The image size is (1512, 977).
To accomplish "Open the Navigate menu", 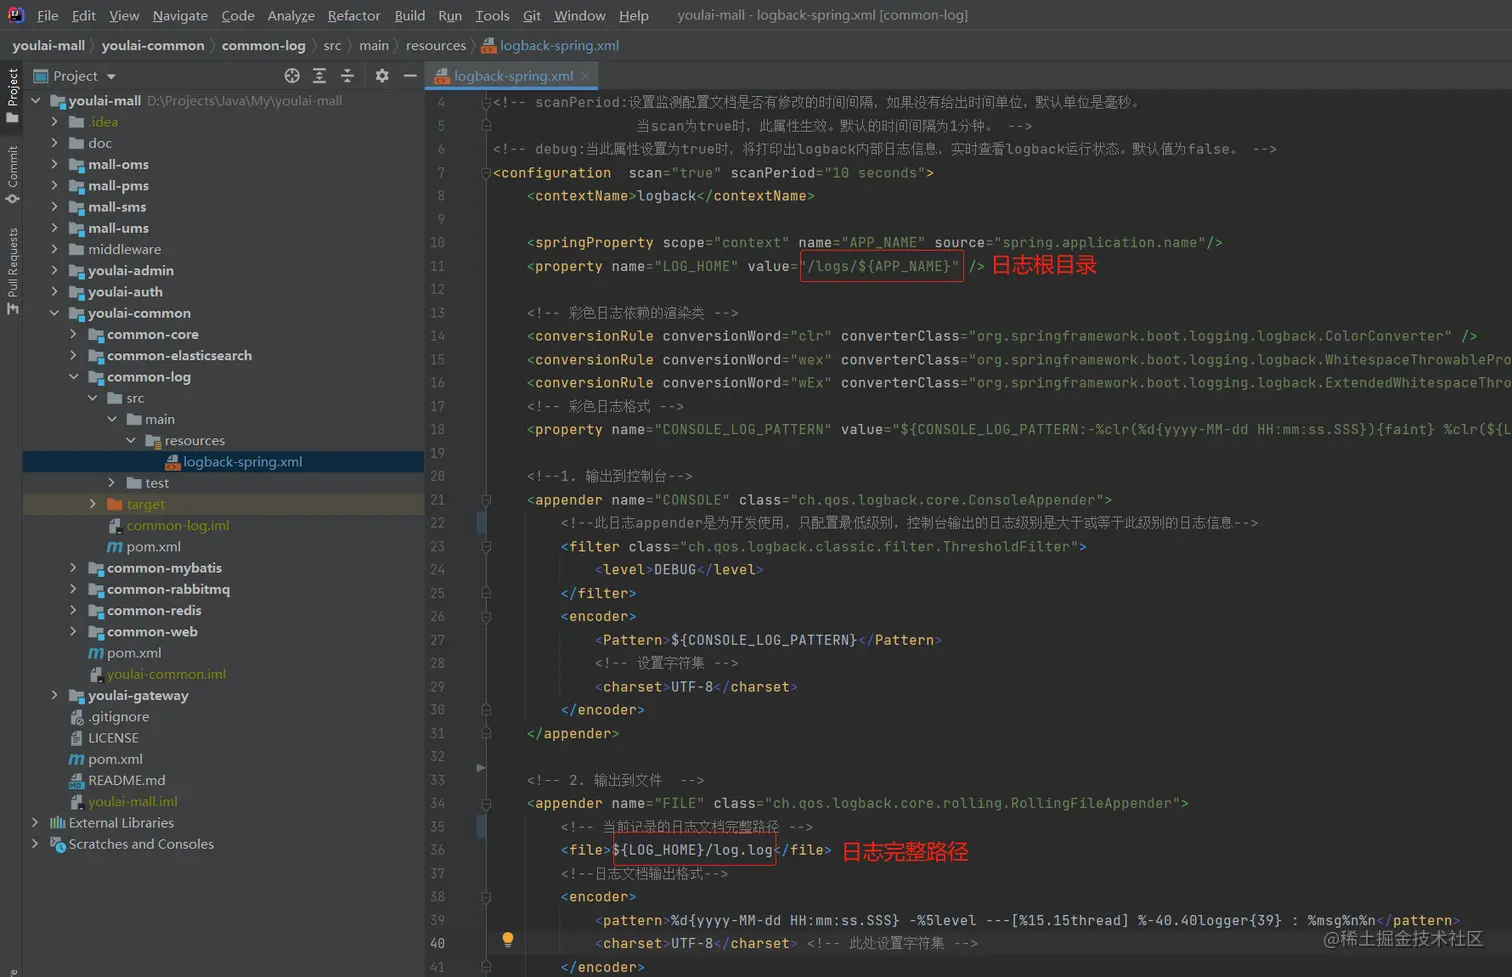I will point(180,16).
